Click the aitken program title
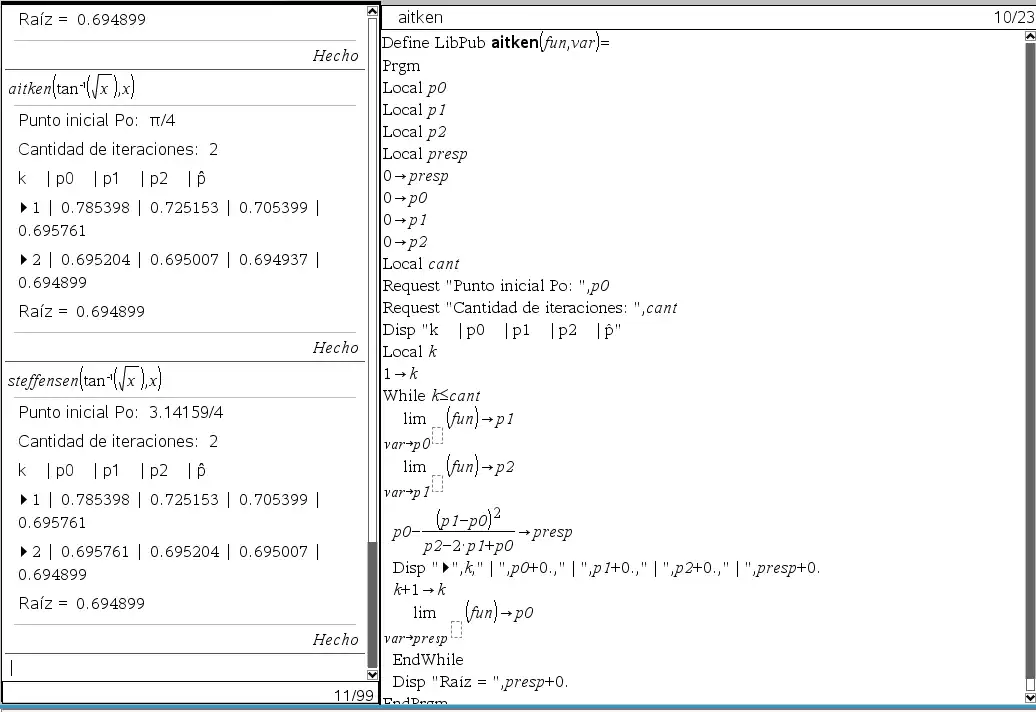 (x=420, y=17)
